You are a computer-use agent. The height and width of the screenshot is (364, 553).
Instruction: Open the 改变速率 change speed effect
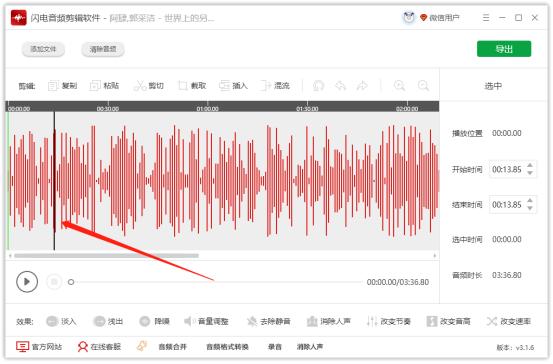(509, 321)
